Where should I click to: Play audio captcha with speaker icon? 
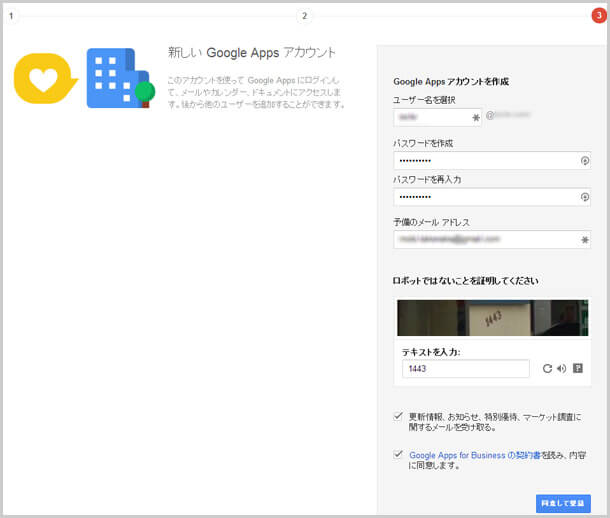(561, 368)
